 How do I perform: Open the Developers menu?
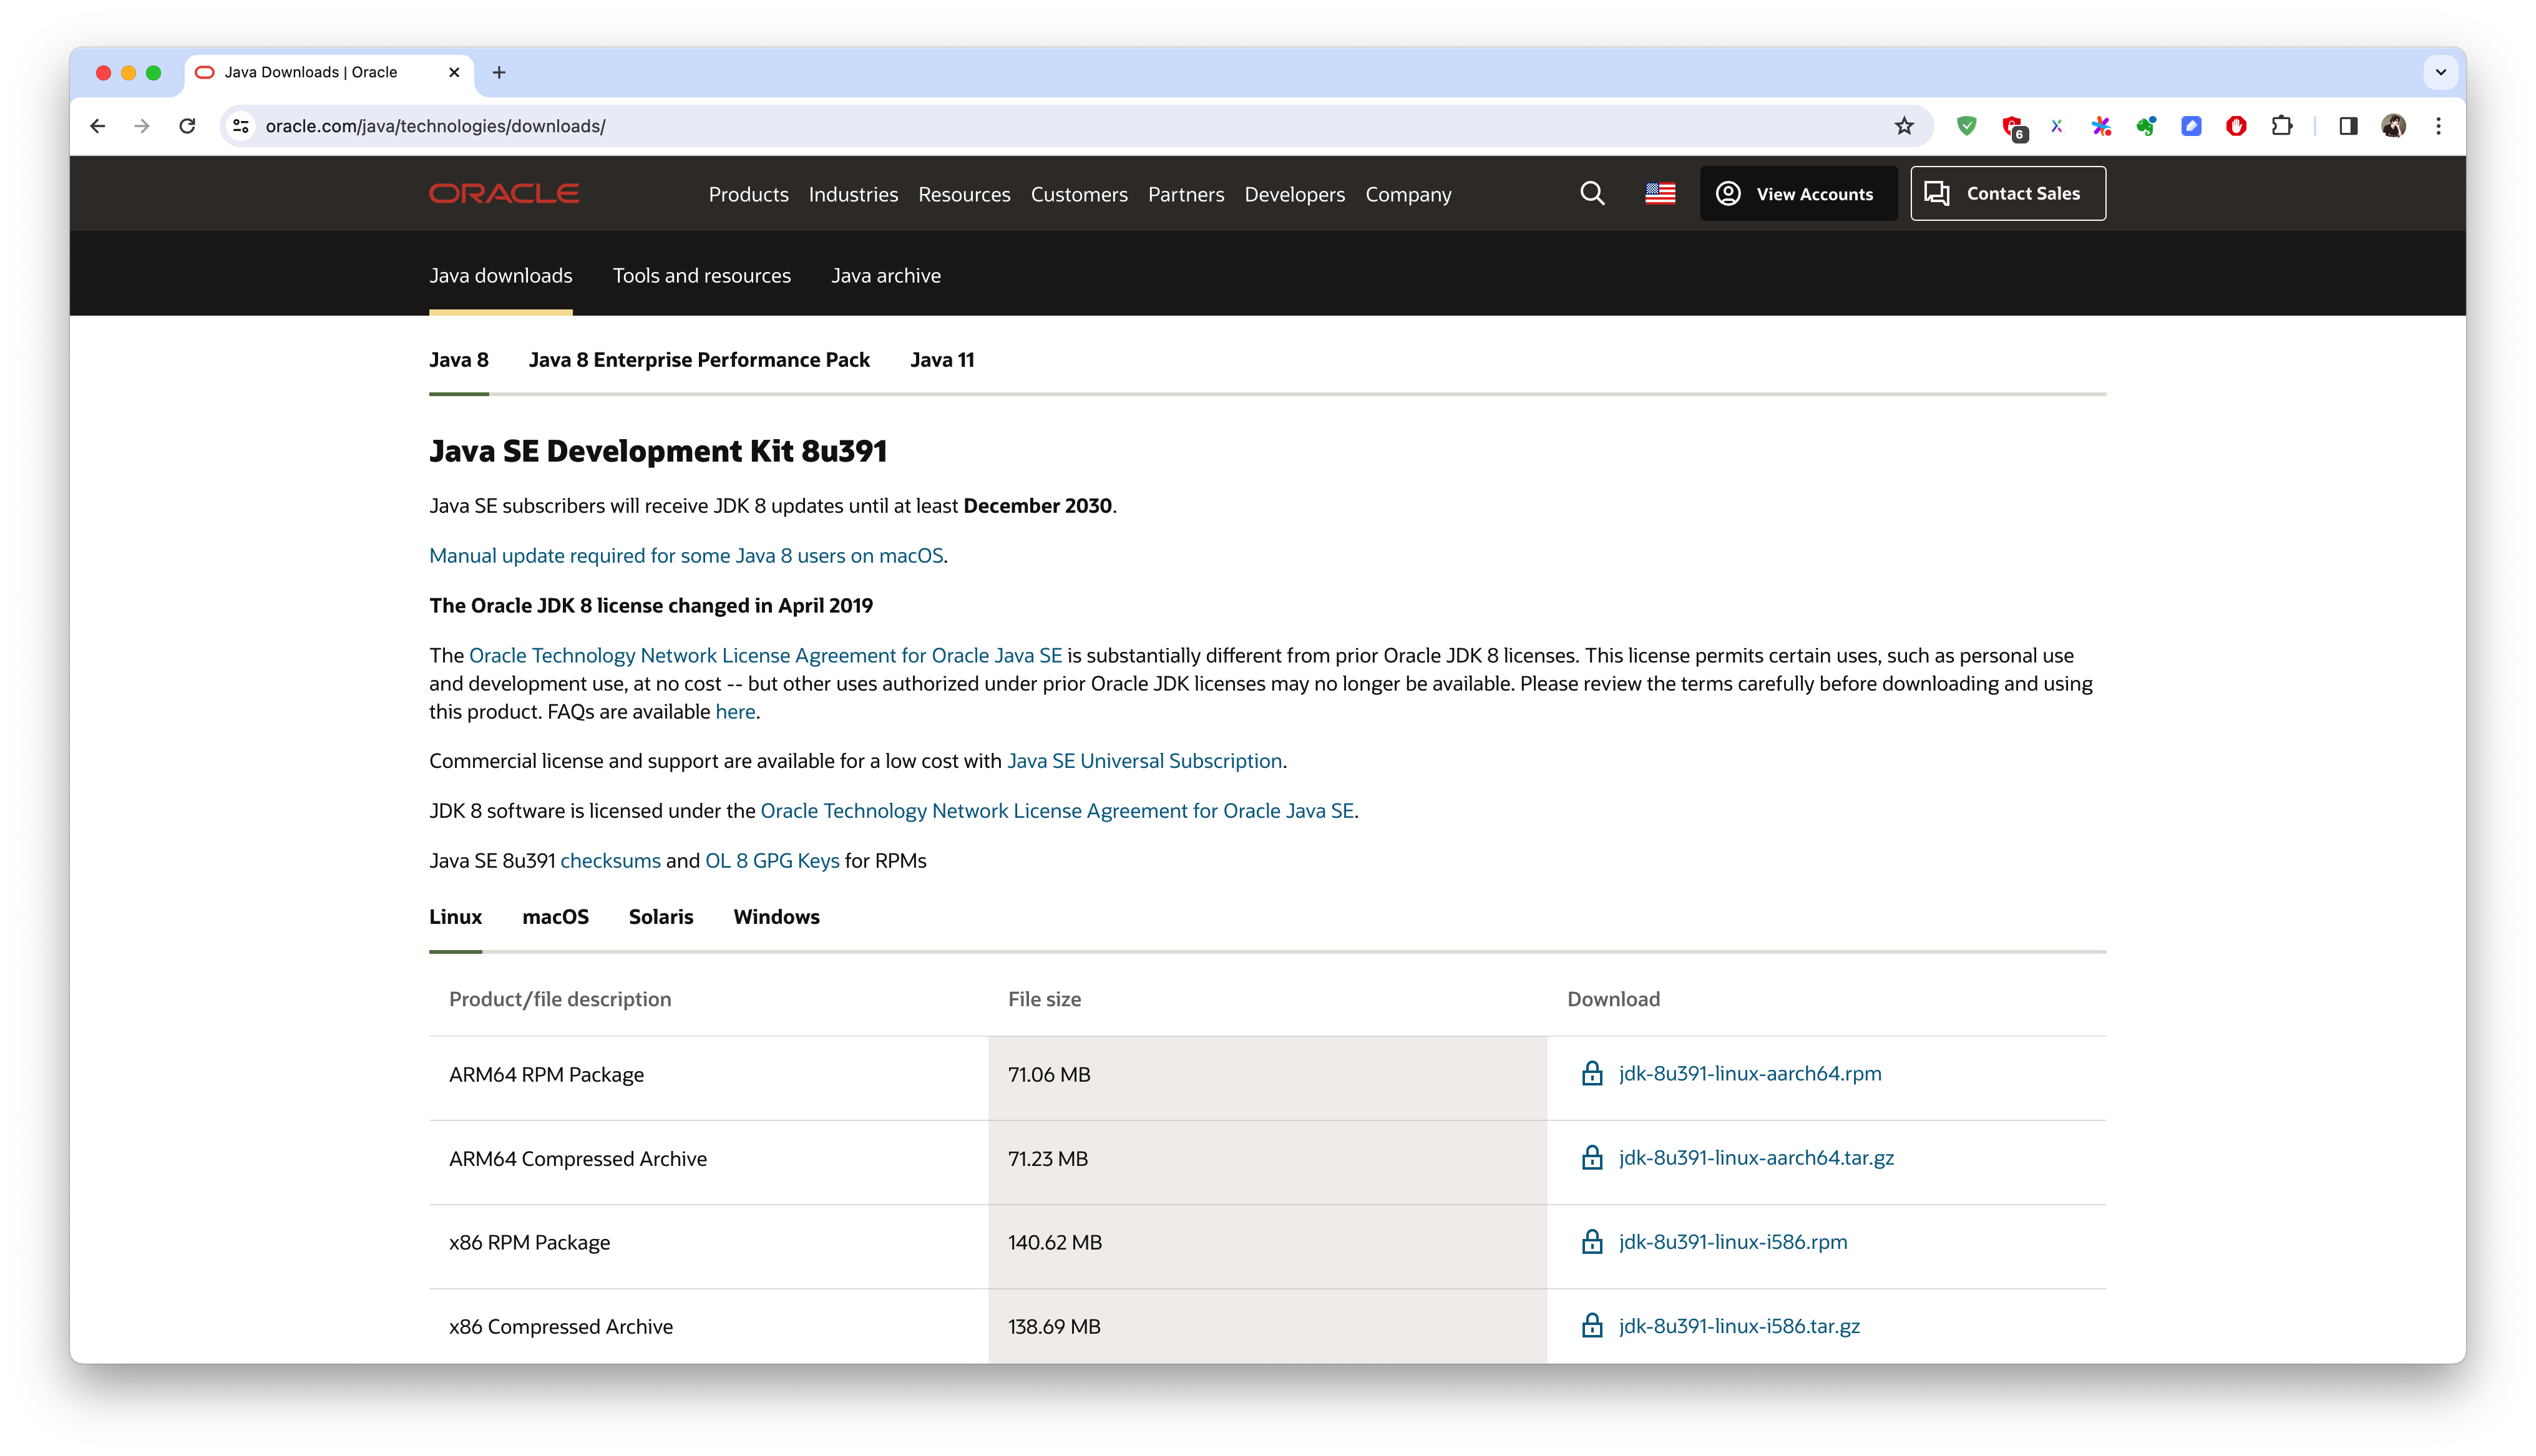click(x=1294, y=194)
